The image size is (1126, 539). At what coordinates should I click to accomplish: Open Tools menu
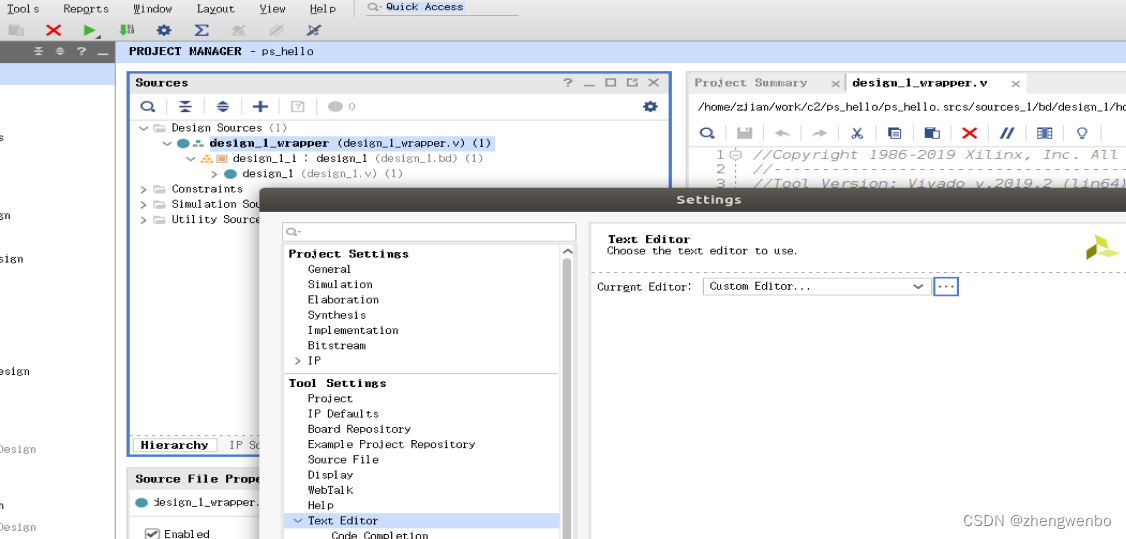click(23, 9)
